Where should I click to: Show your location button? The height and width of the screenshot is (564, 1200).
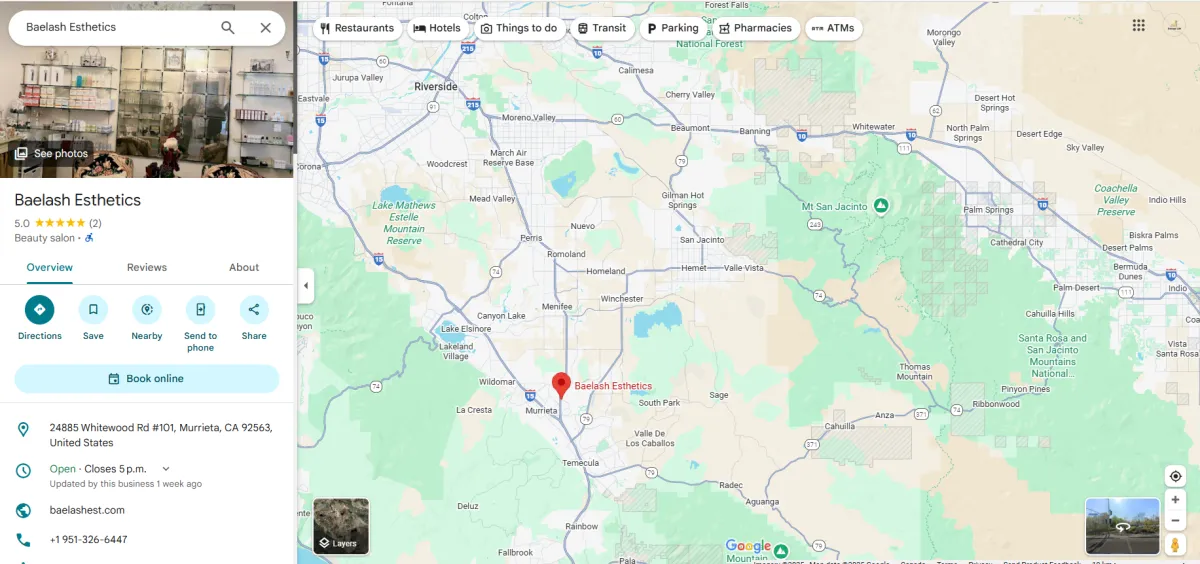(x=1175, y=476)
